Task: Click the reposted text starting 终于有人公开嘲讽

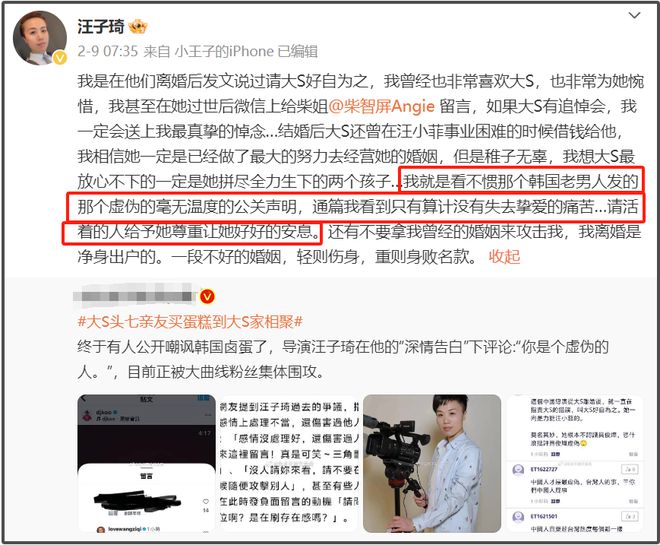Action: 343,359
